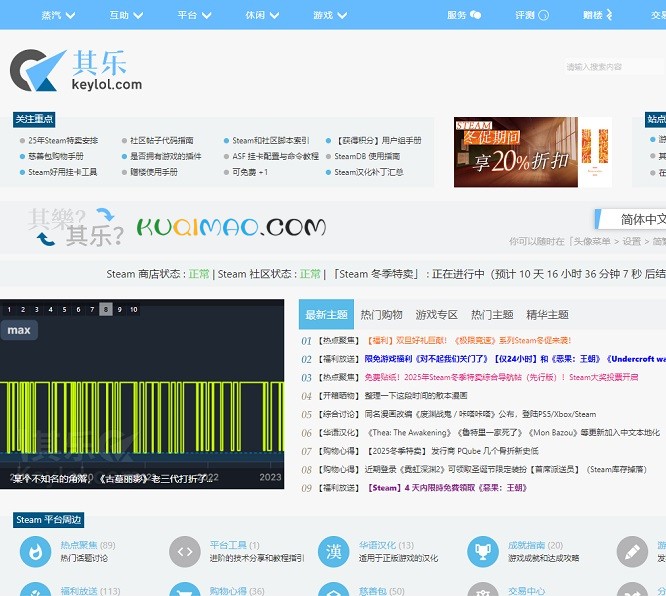
Task: Open thread 07 发行商 PQube 史低
Action: click(x=453, y=451)
